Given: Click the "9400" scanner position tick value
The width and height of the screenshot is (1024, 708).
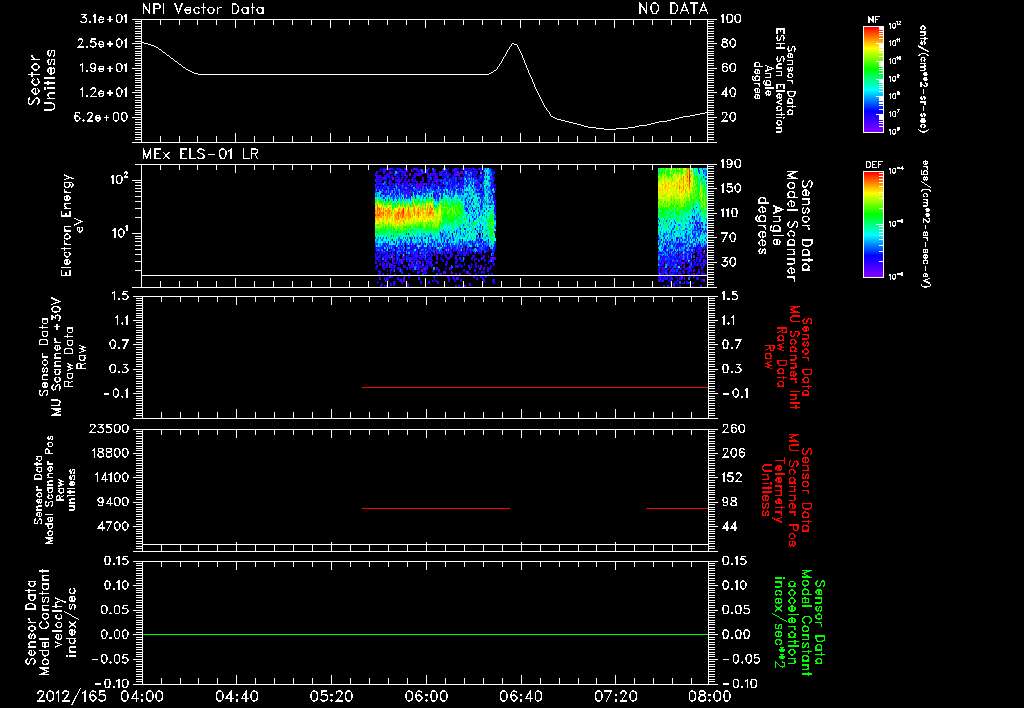Looking at the screenshot, I should pyautogui.click(x=112, y=502).
